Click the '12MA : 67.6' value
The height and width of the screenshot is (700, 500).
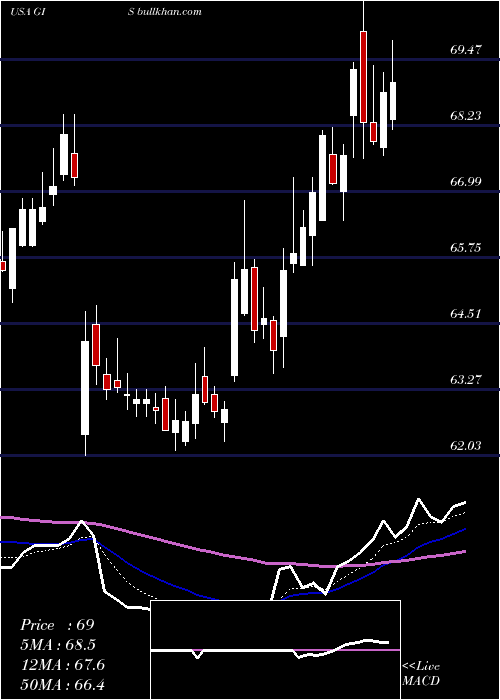pos(62,665)
